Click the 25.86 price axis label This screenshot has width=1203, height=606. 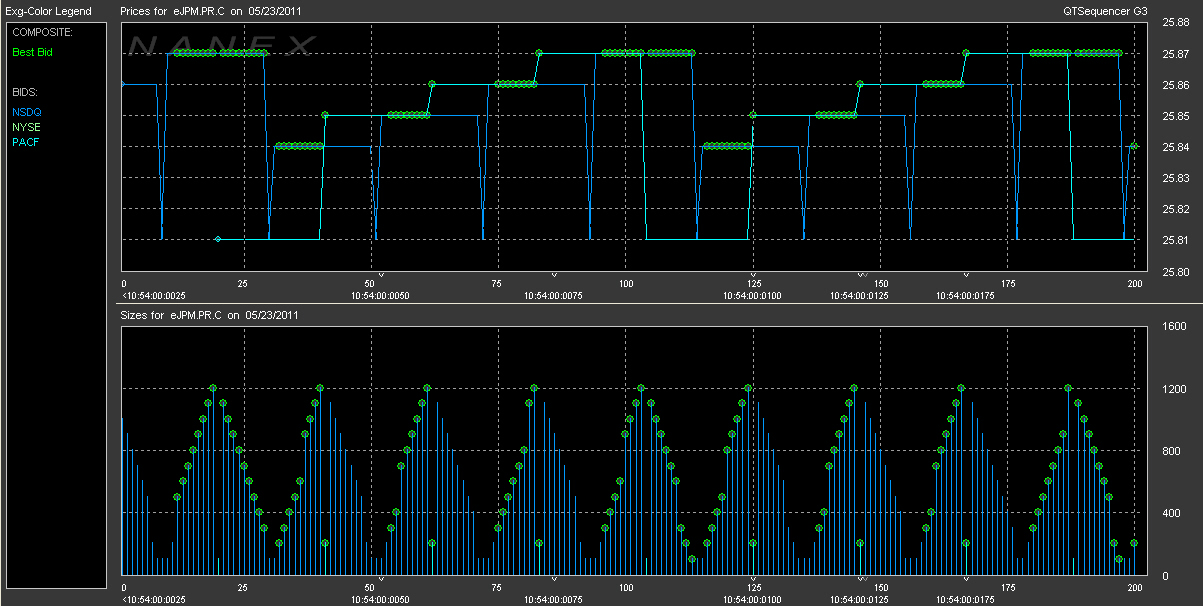pos(1174,85)
